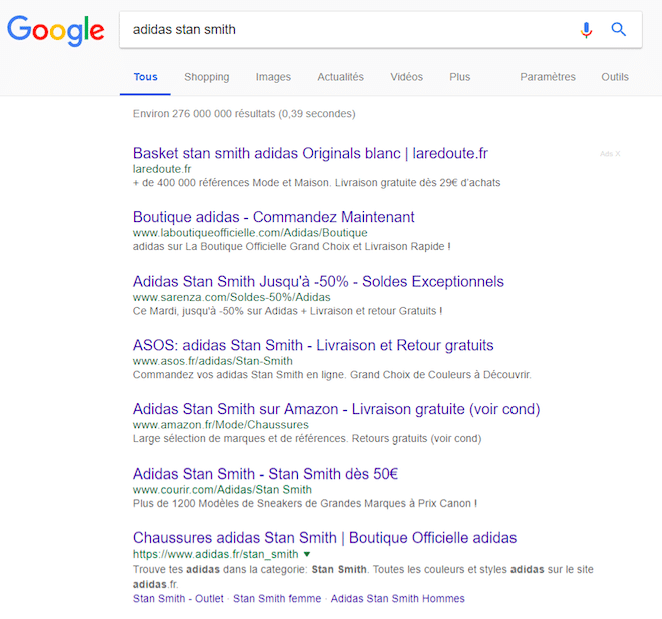Viewport: 662px width, 619px height.
Task: Expand the adidas.fr URL dropdown arrow
Action: 307,554
